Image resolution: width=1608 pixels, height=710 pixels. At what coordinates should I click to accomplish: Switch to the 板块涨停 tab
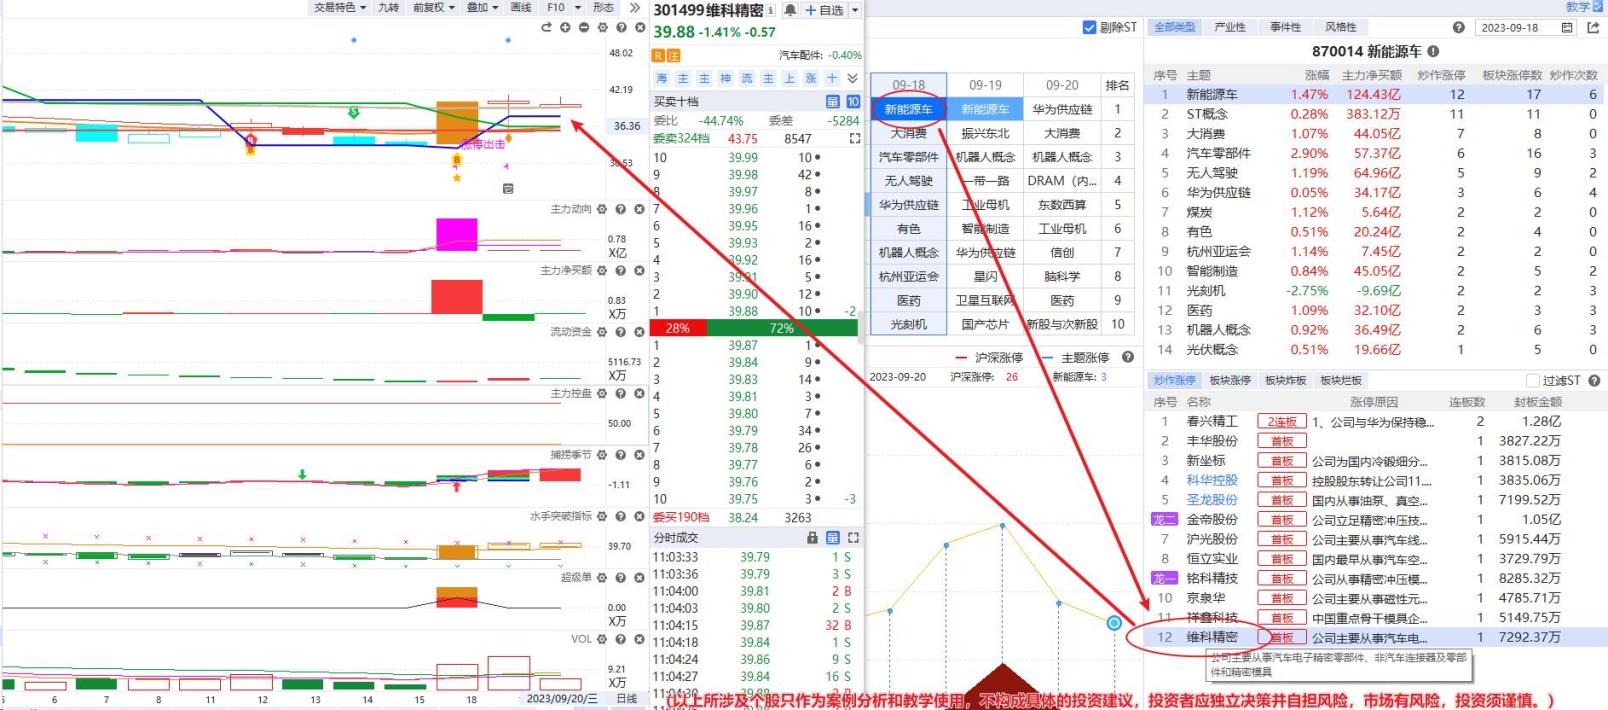click(x=1230, y=381)
